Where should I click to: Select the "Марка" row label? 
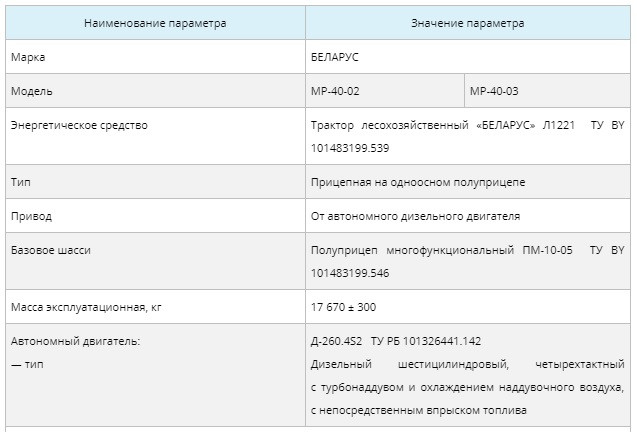28,57
